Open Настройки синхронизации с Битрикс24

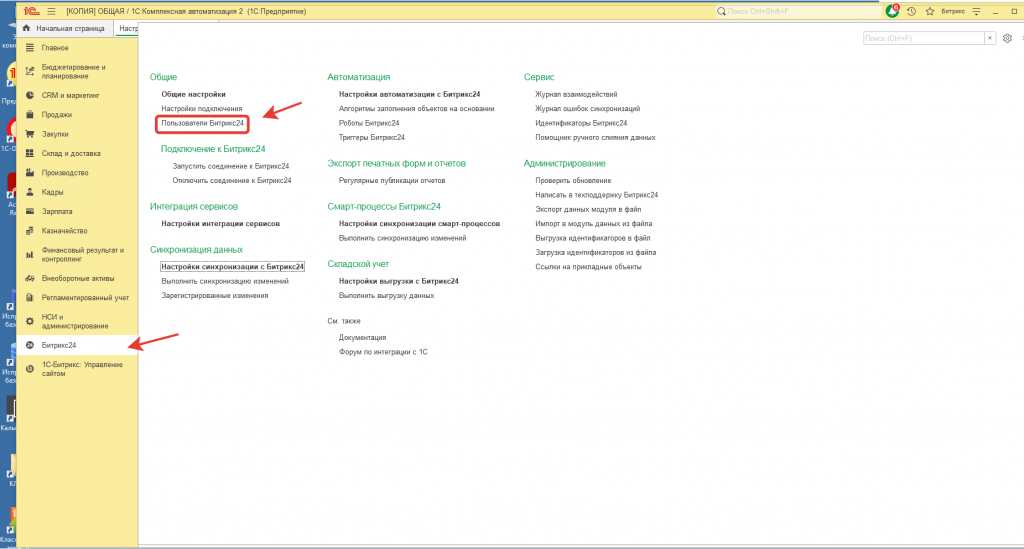click(x=232, y=266)
